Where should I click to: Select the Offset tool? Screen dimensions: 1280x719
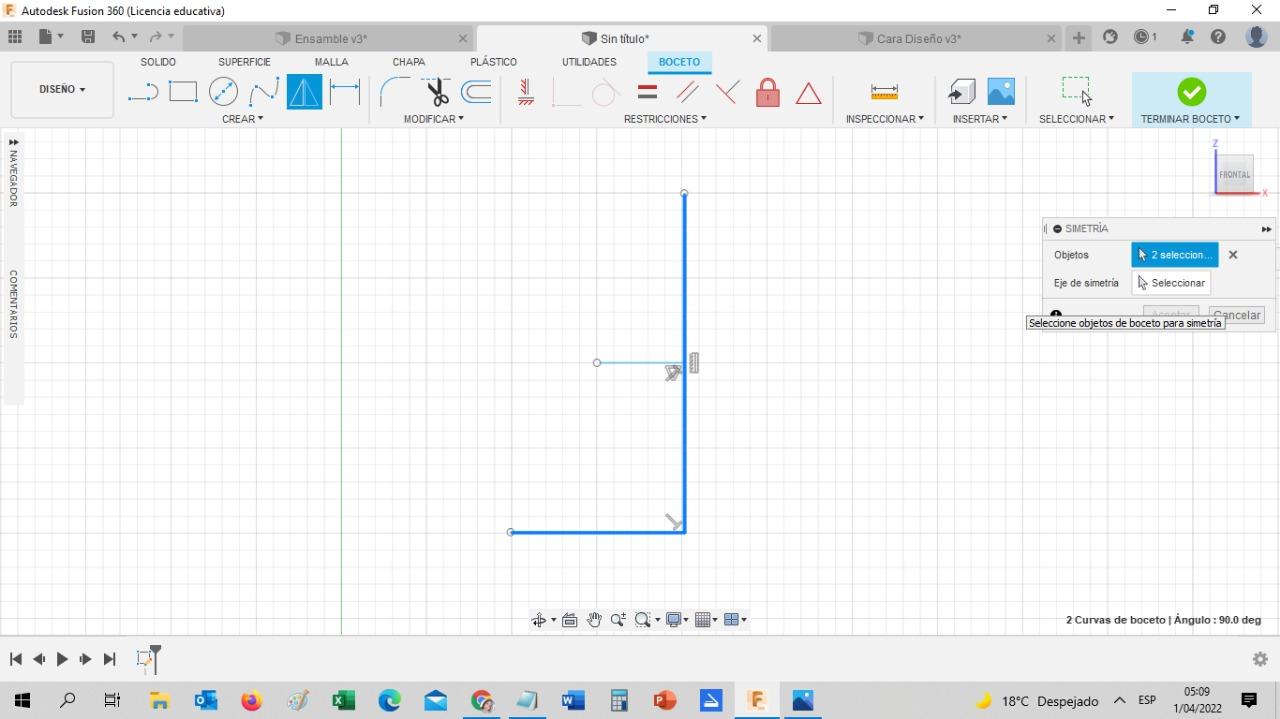(476, 92)
